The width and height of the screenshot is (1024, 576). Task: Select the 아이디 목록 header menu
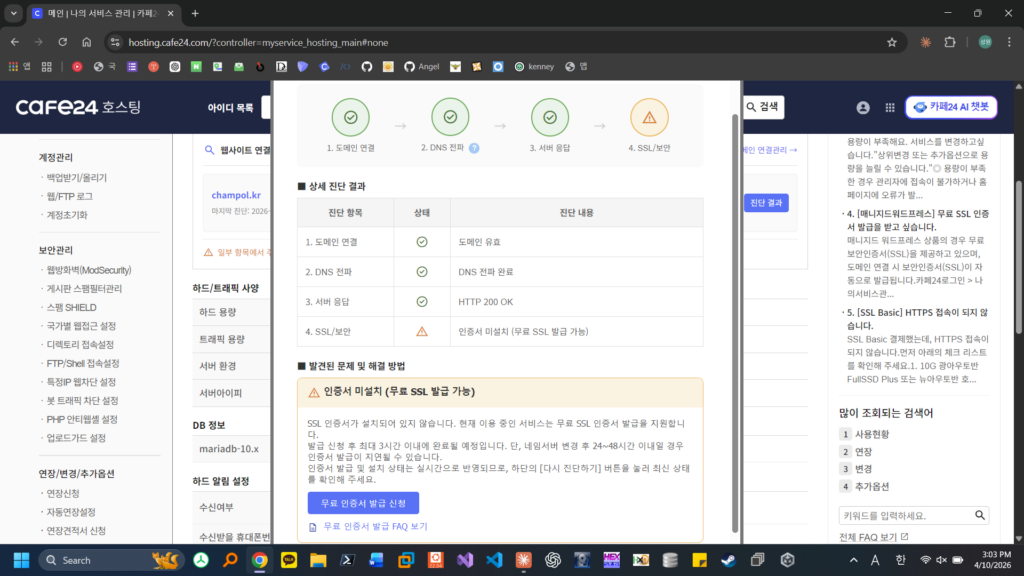(231, 108)
